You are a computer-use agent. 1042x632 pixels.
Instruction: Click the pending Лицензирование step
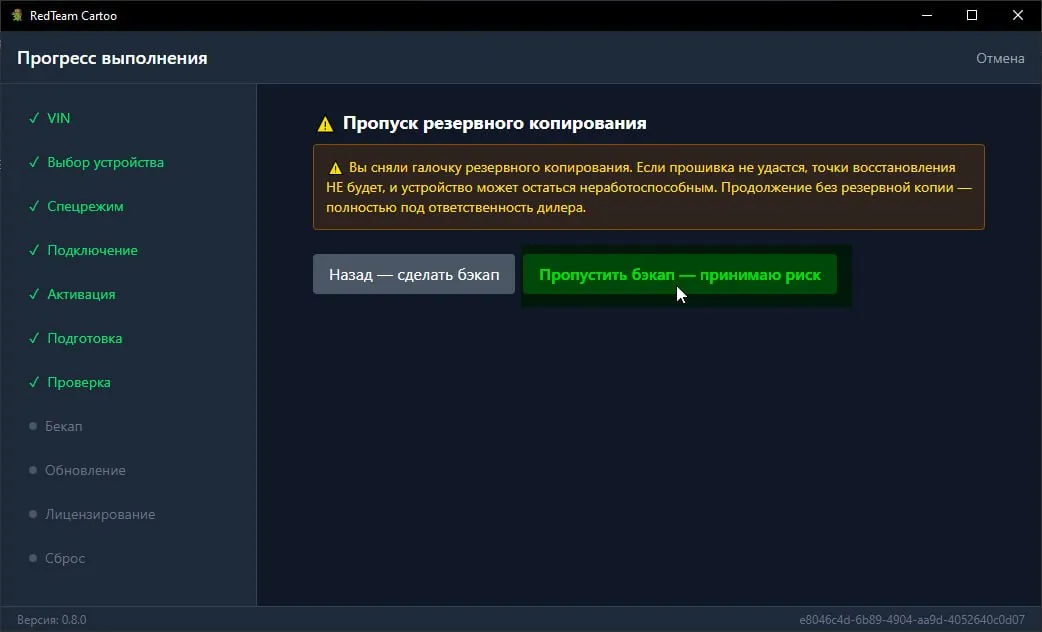pyautogui.click(x=100, y=514)
